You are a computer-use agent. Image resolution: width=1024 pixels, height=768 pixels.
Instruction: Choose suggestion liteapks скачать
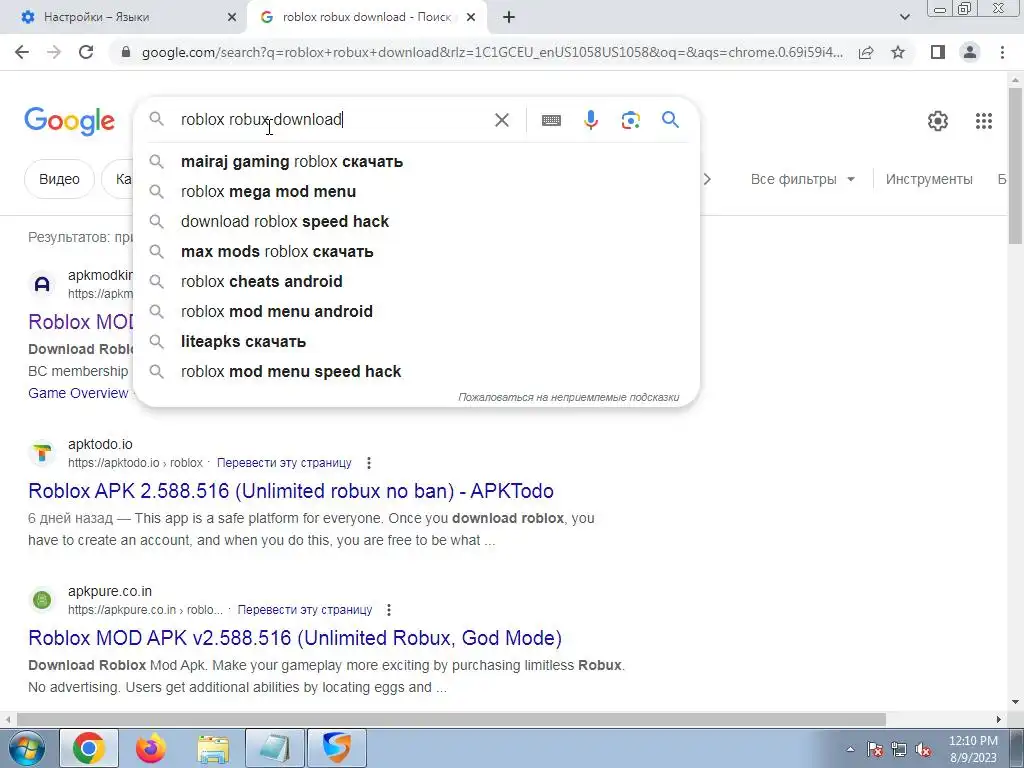[417, 342]
